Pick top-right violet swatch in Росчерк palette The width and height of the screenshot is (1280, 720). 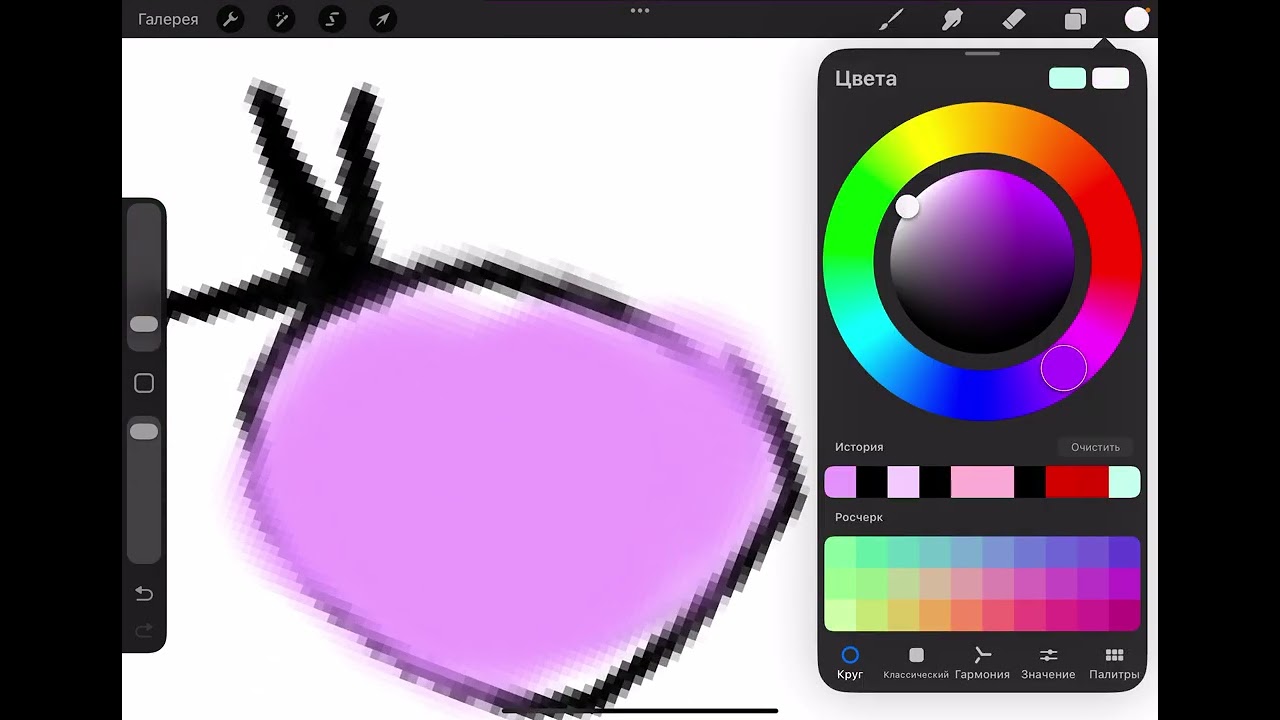(x=1124, y=552)
